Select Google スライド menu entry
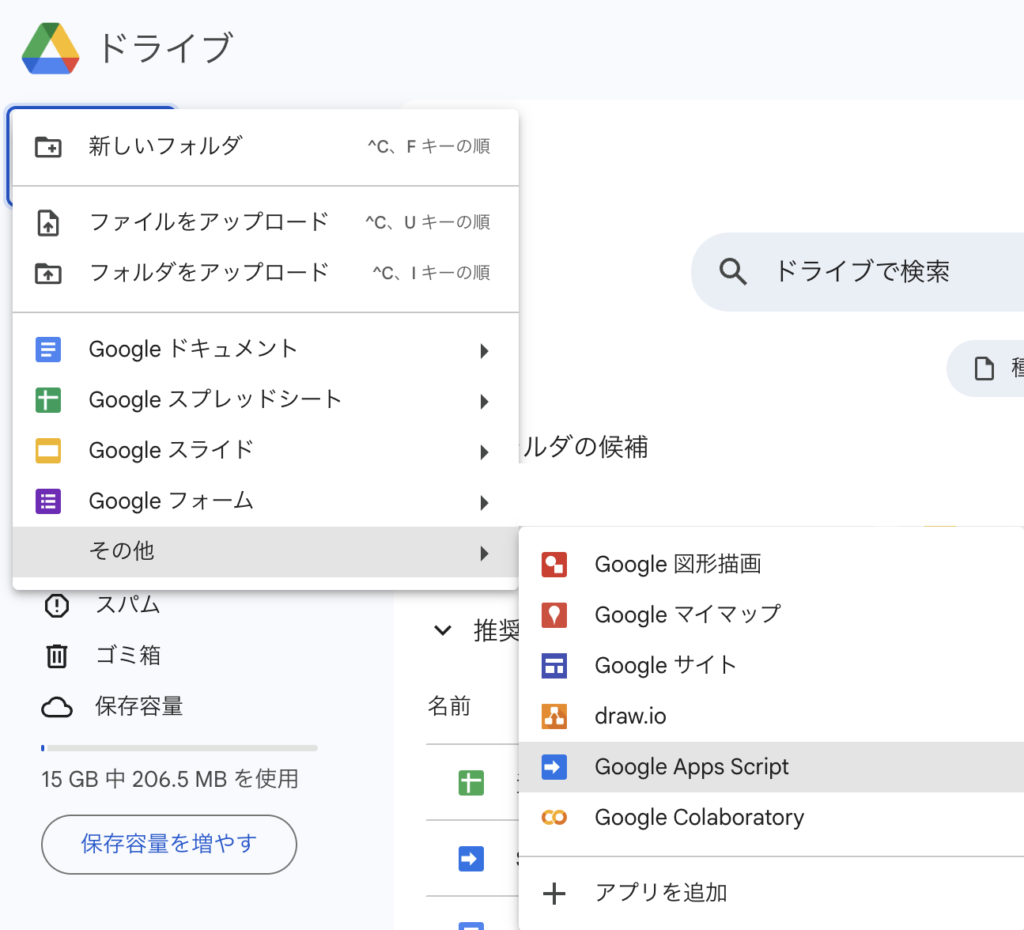 tap(265, 451)
